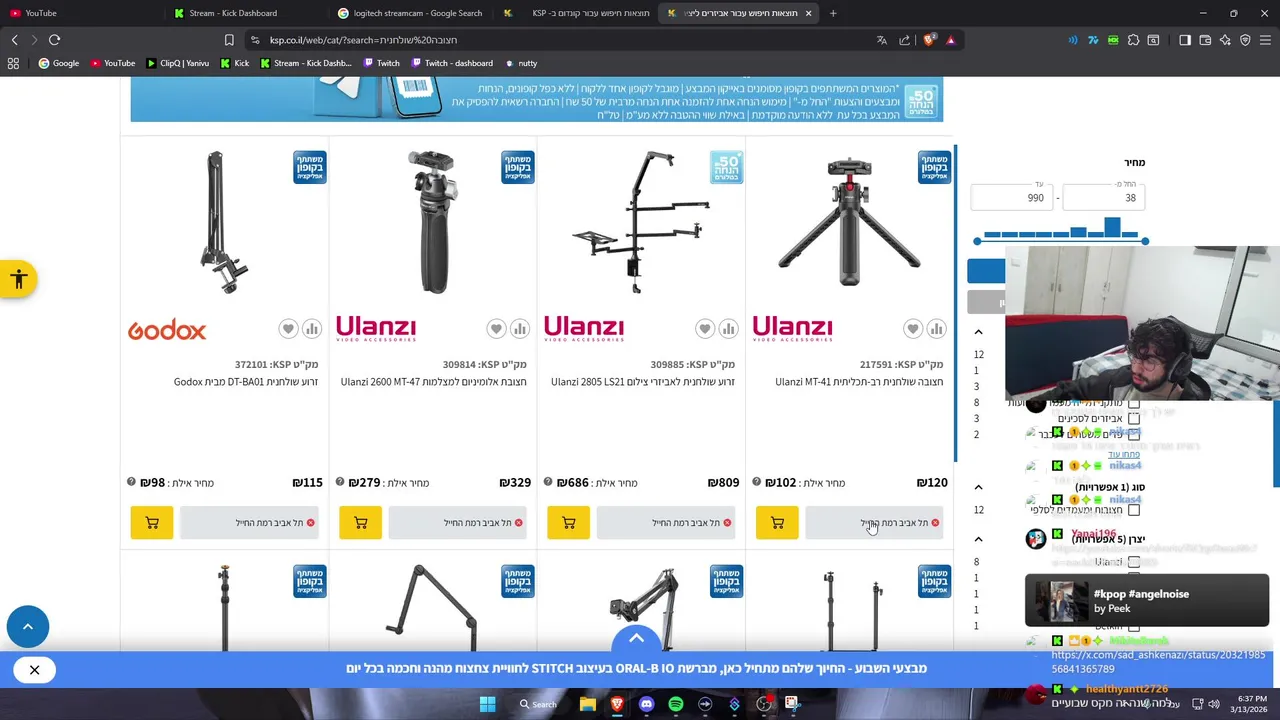
Task: Click the minimum price field 38
Action: (x=1103, y=198)
